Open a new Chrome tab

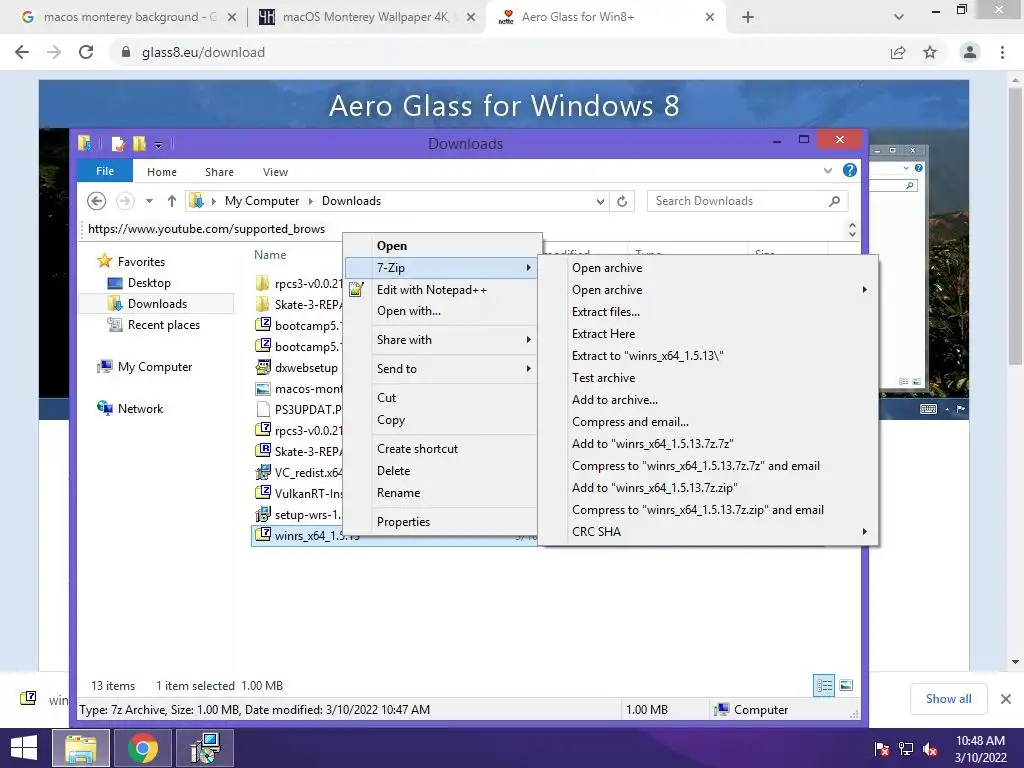tap(748, 17)
